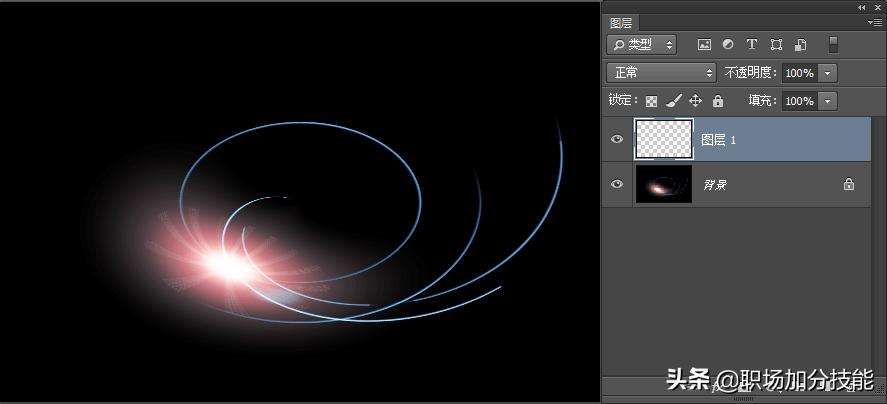Click the 填充 100% value field
Image resolution: width=887 pixels, height=404 pixels.
[x=800, y=101]
